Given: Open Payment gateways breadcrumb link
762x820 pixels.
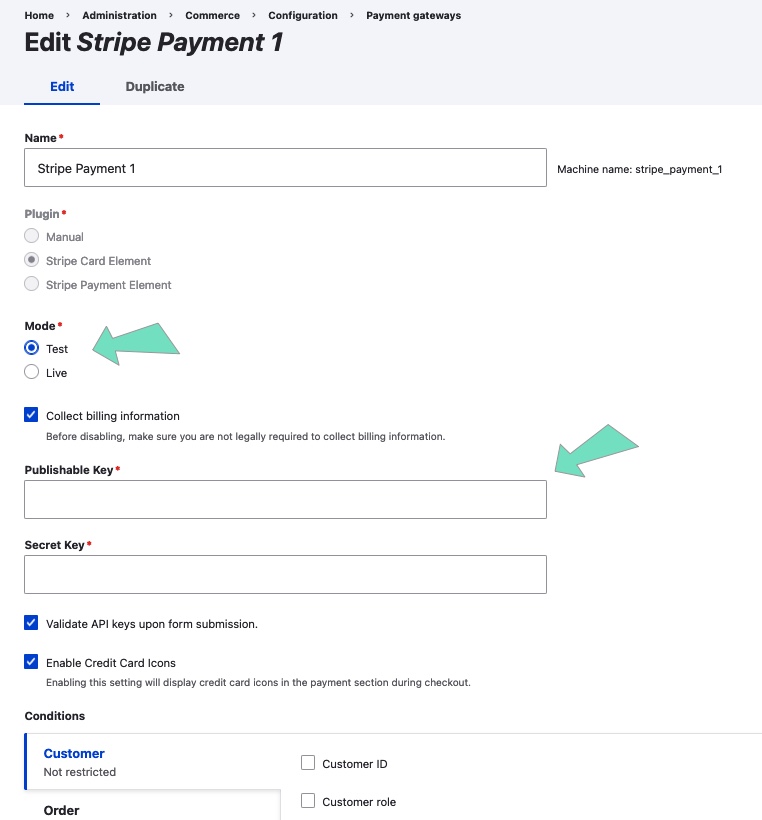Looking at the screenshot, I should click(x=413, y=15).
